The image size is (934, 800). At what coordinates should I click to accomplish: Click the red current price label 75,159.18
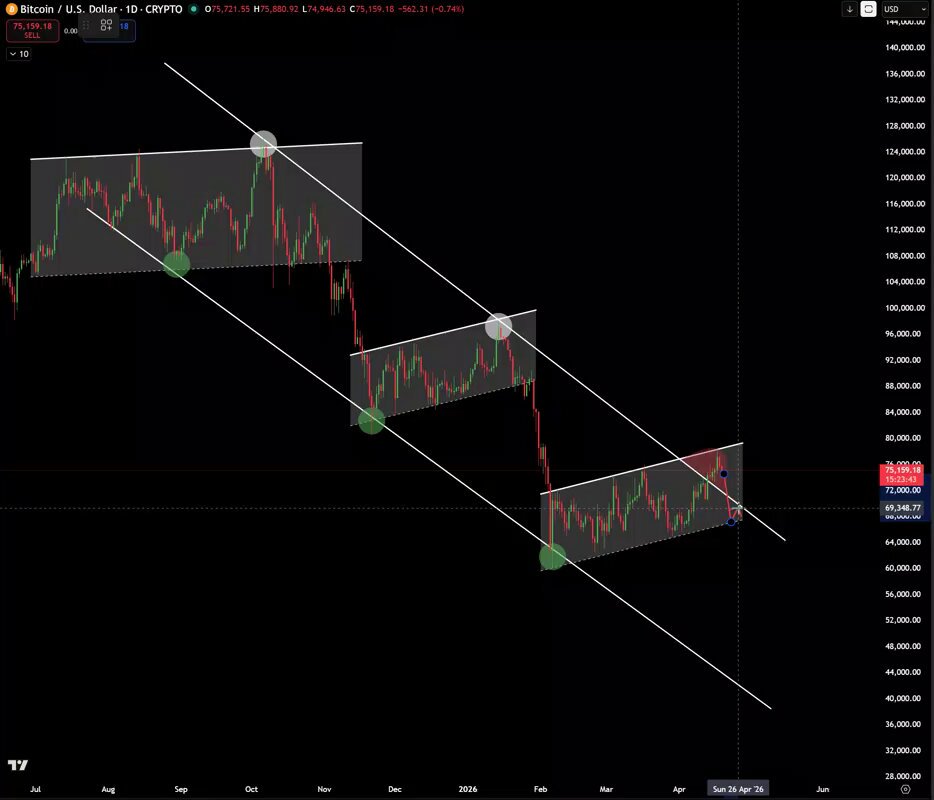903,470
